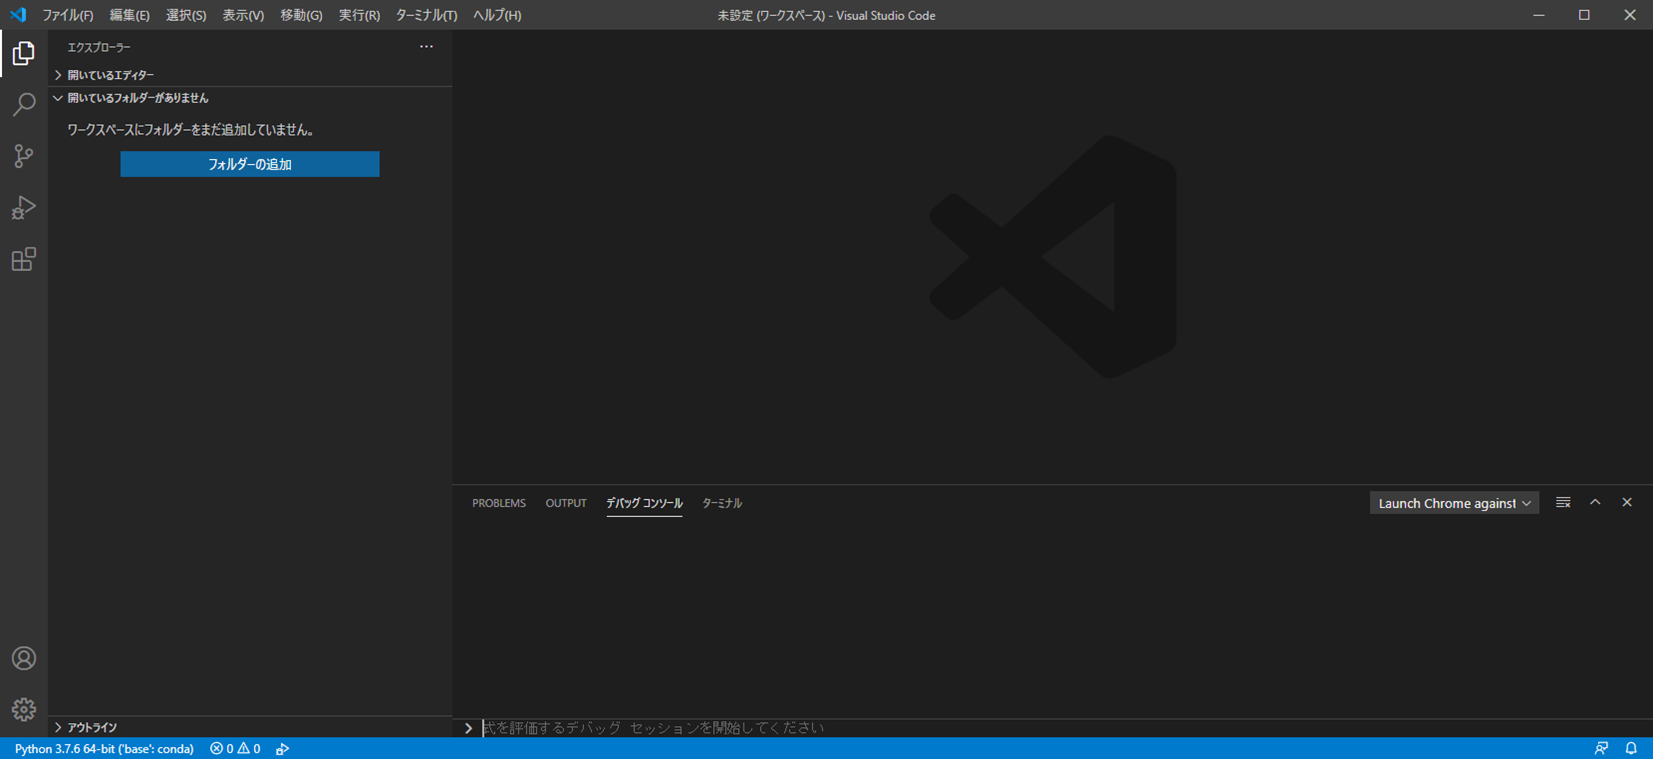This screenshot has width=1653, height=759.
Task: Close the bottom panel
Action: 1627,503
